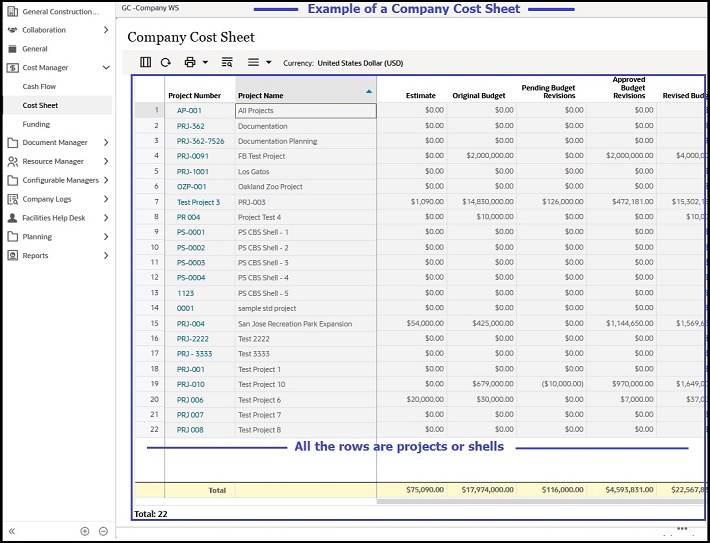Select the $17,974,000.00 total cell
Image resolution: width=710 pixels, height=543 pixels.
pyautogui.click(x=482, y=490)
